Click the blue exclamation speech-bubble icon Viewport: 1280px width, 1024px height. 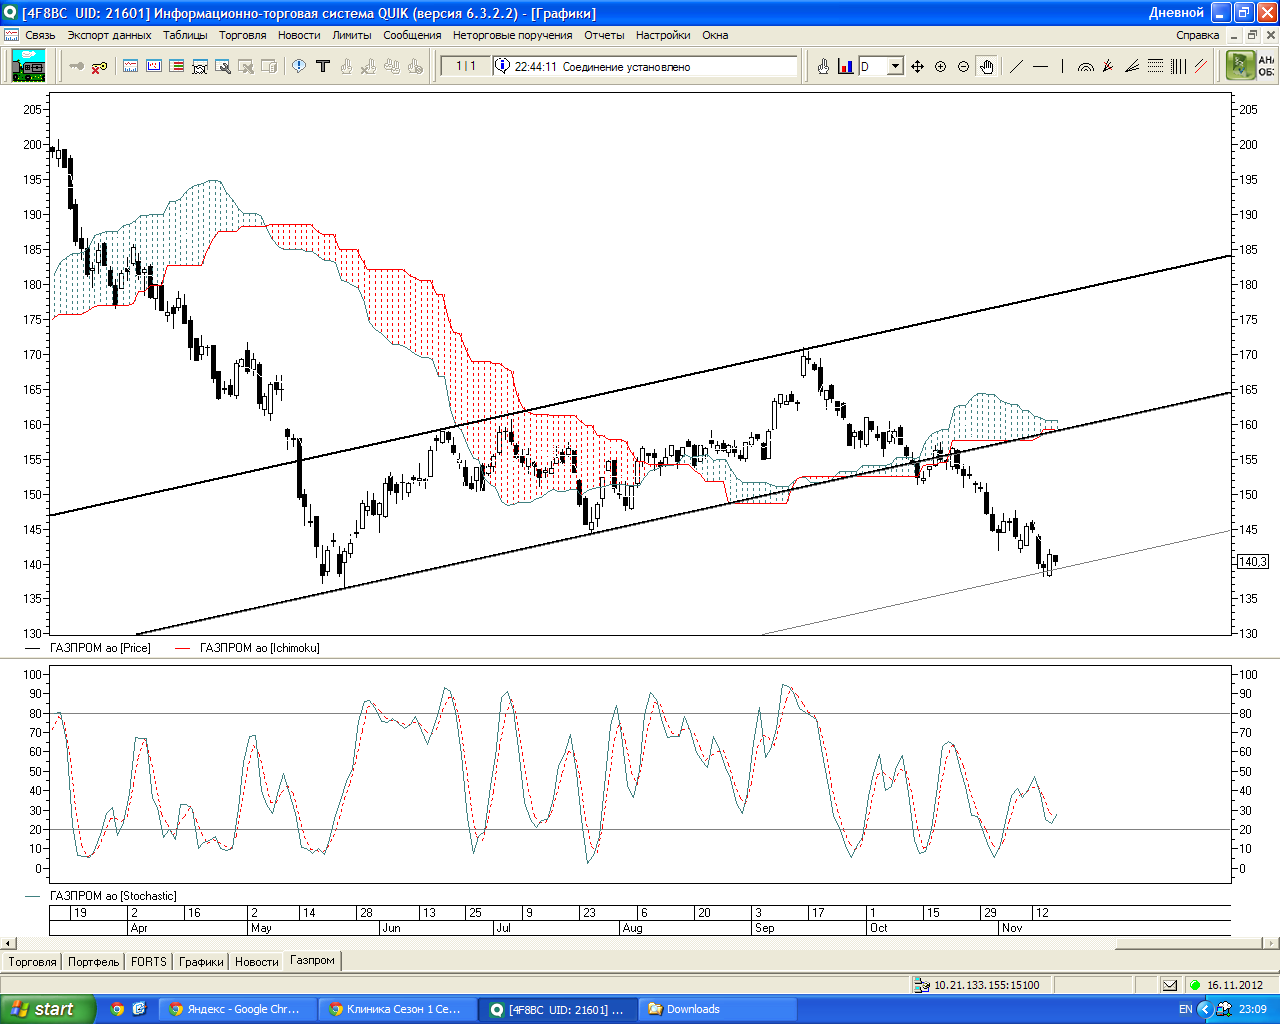pos(299,66)
